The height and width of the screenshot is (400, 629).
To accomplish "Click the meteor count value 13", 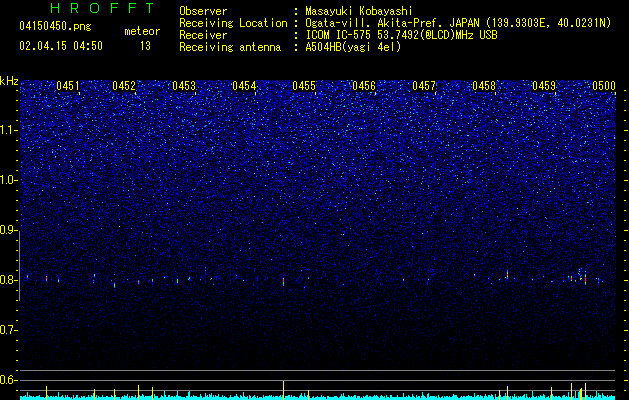I will pos(145,46).
